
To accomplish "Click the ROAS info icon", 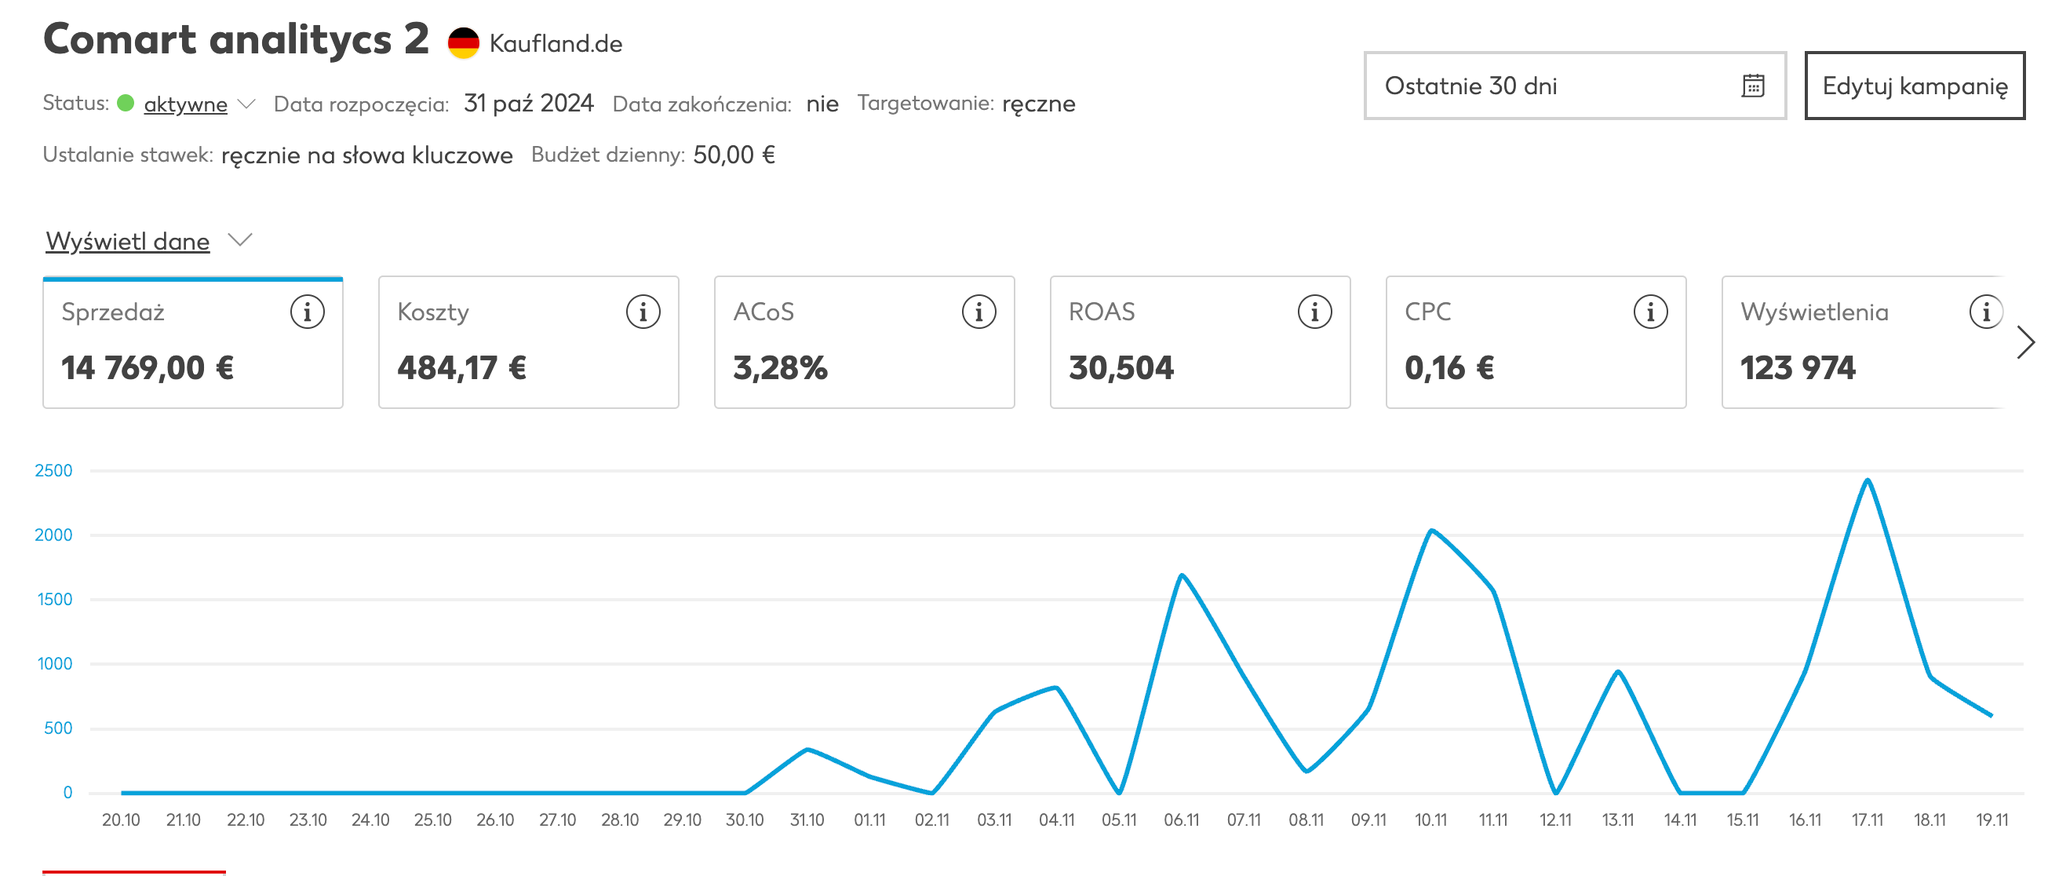I will pos(1315,312).
